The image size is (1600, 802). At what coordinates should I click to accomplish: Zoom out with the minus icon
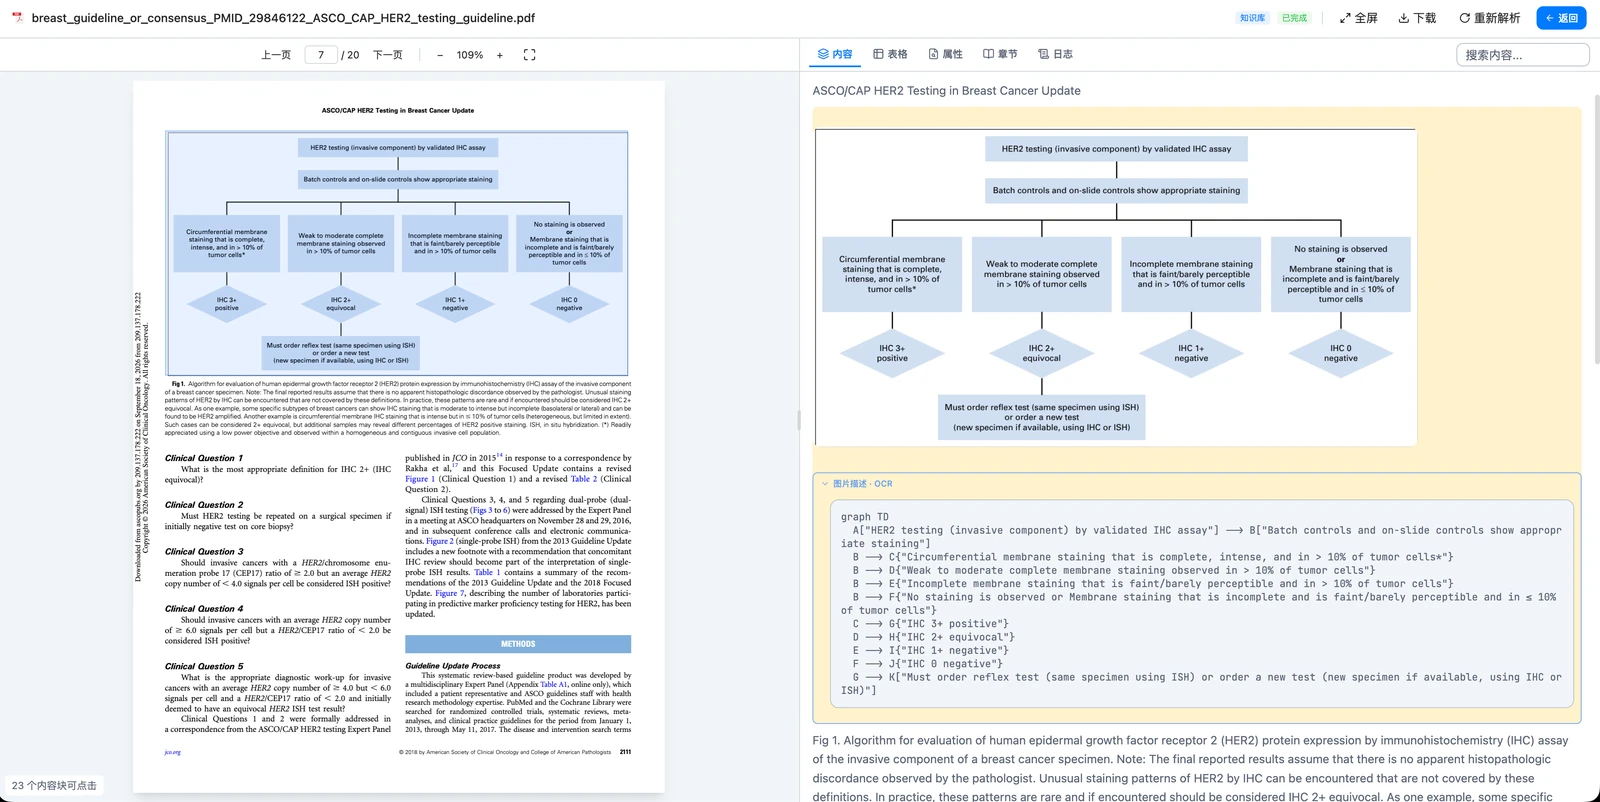click(440, 55)
